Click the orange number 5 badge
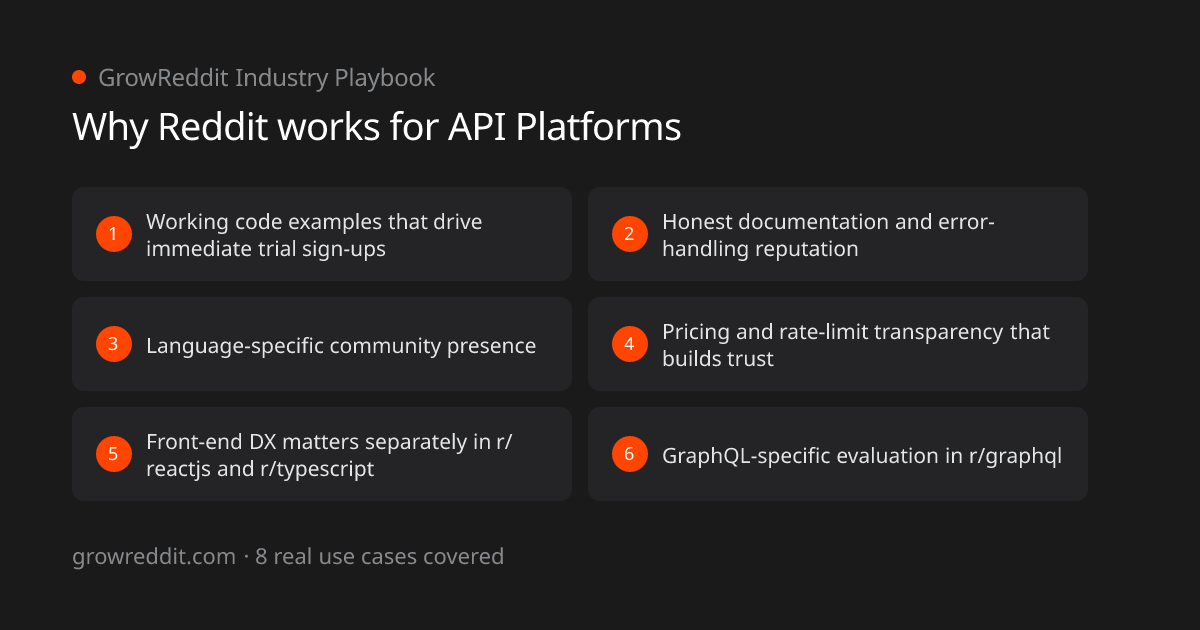The width and height of the screenshot is (1200, 630). pyautogui.click(x=113, y=454)
